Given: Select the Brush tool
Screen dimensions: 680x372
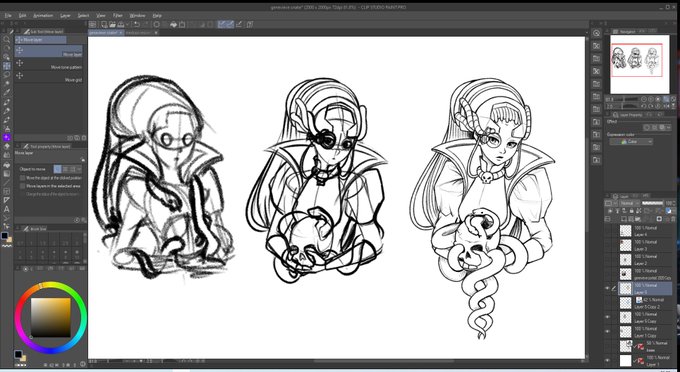Looking at the screenshot, I should click(x=7, y=120).
